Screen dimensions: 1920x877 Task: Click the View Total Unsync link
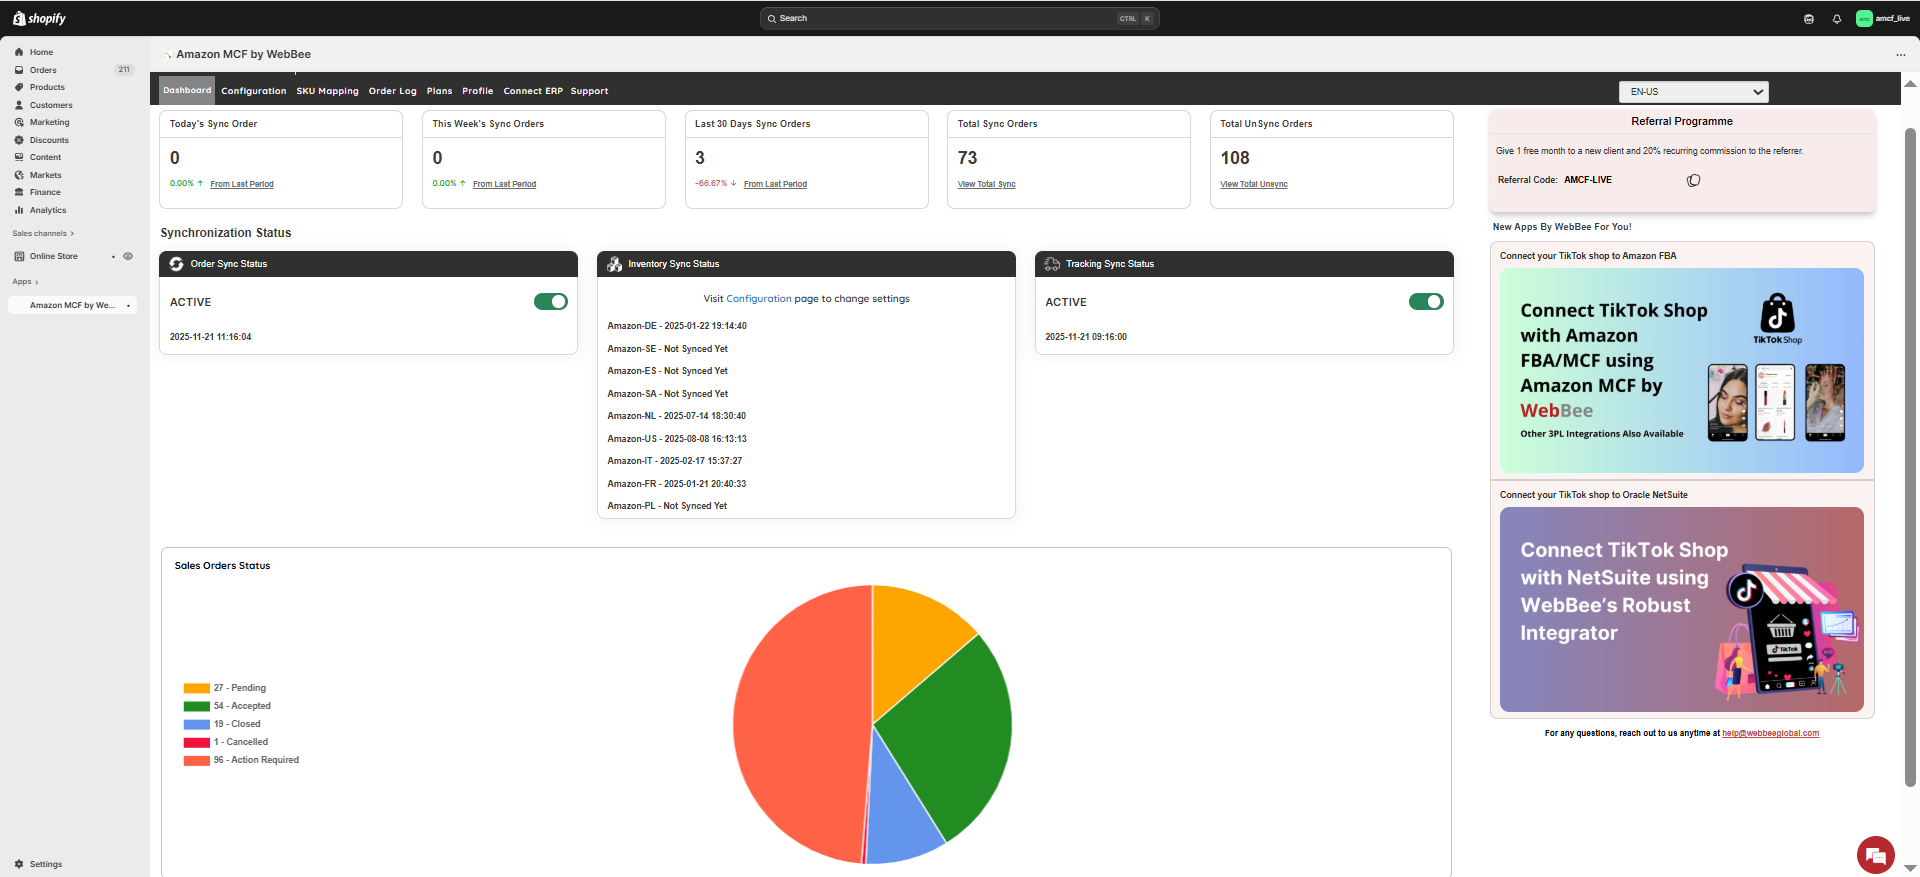pos(1253,184)
